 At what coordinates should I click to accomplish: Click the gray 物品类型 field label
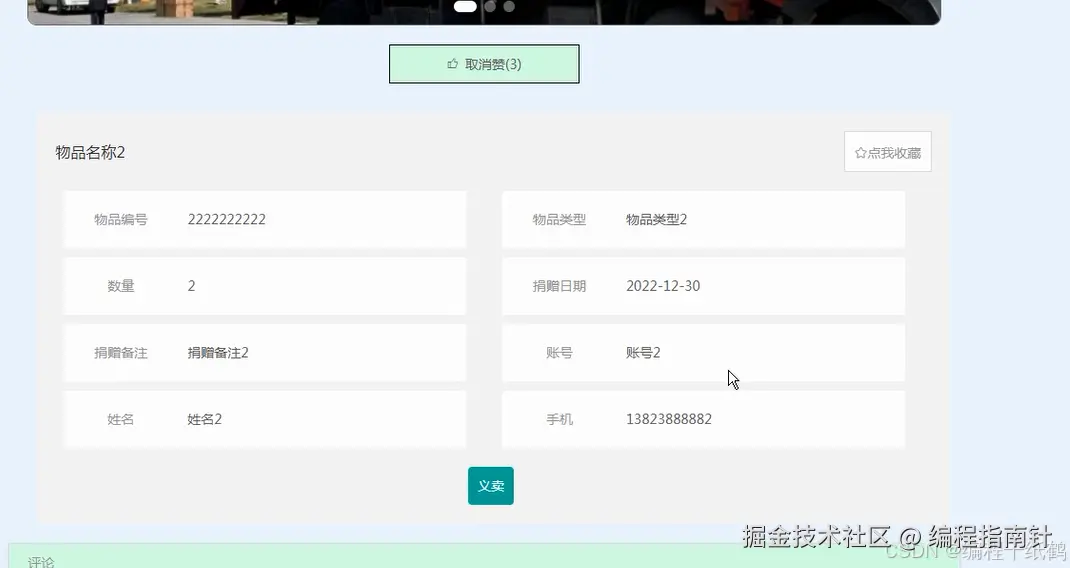[559, 219]
